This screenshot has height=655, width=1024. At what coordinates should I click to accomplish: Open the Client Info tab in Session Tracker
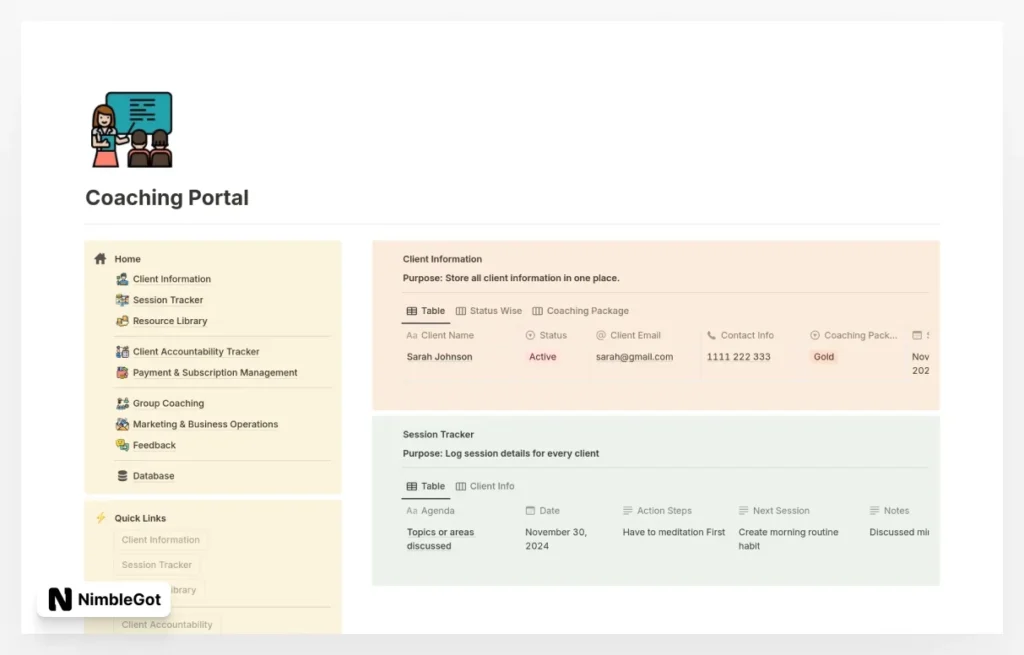pyautogui.click(x=485, y=486)
